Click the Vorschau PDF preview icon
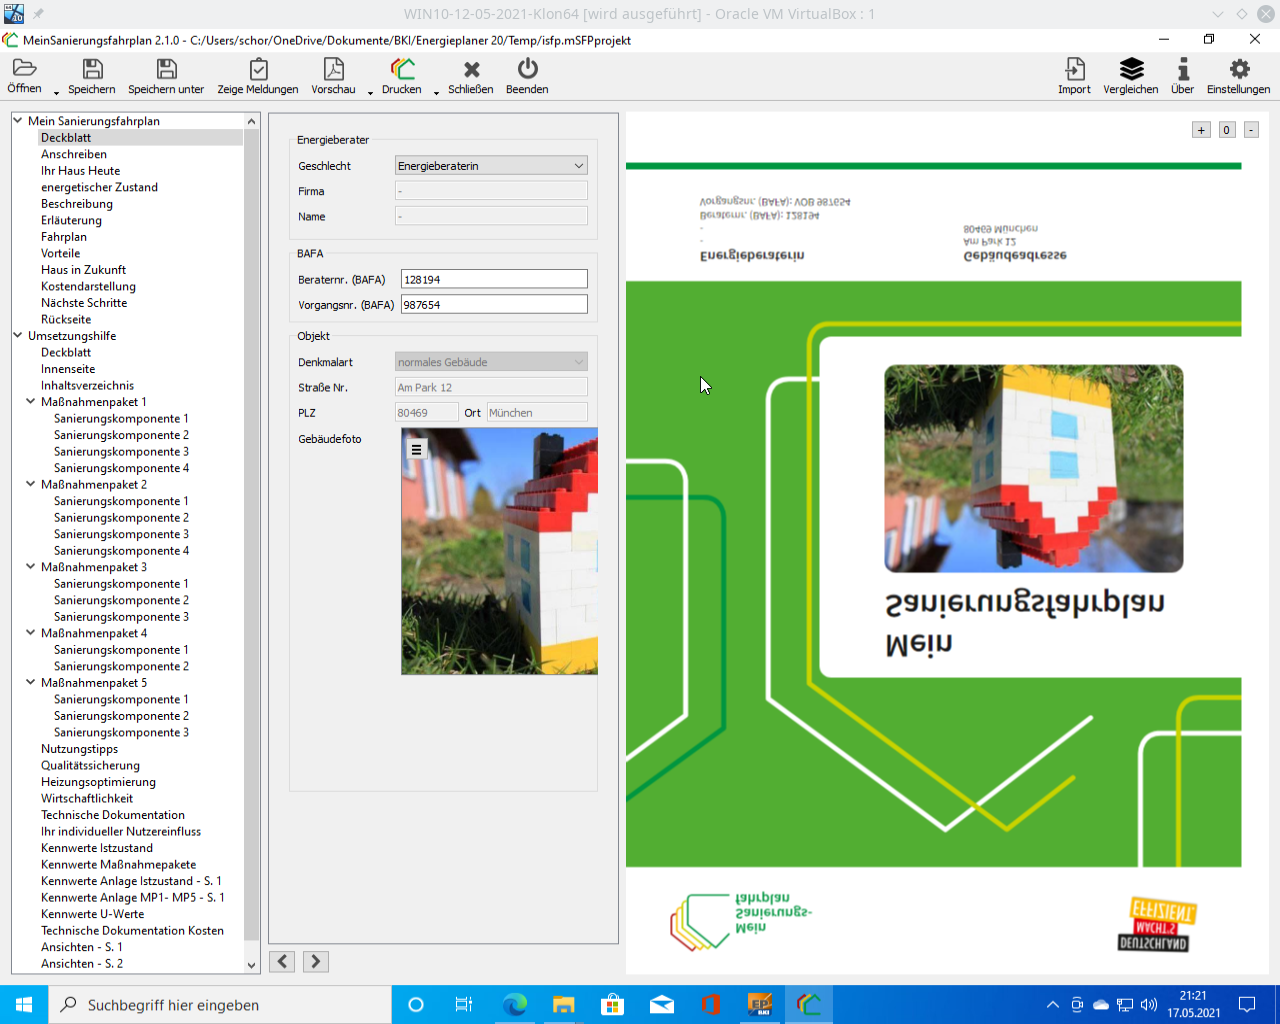The width and height of the screenshot is (1280, 1024). tap(333, 69)
